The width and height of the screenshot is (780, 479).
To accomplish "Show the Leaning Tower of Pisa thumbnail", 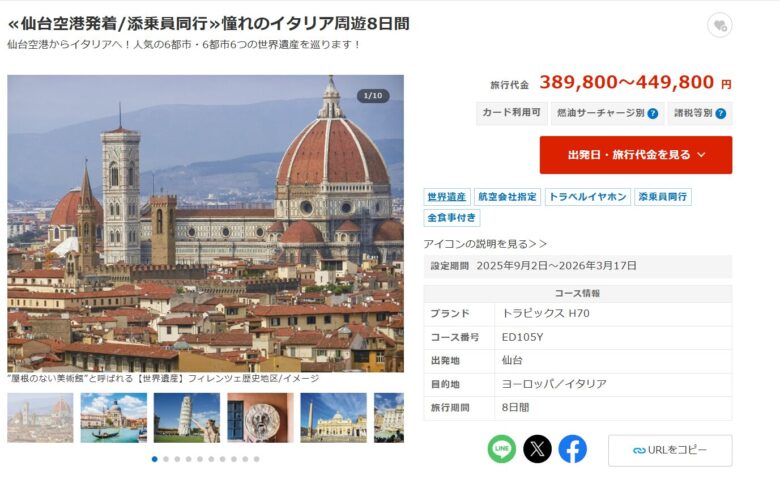I will [x=187, y=418].
